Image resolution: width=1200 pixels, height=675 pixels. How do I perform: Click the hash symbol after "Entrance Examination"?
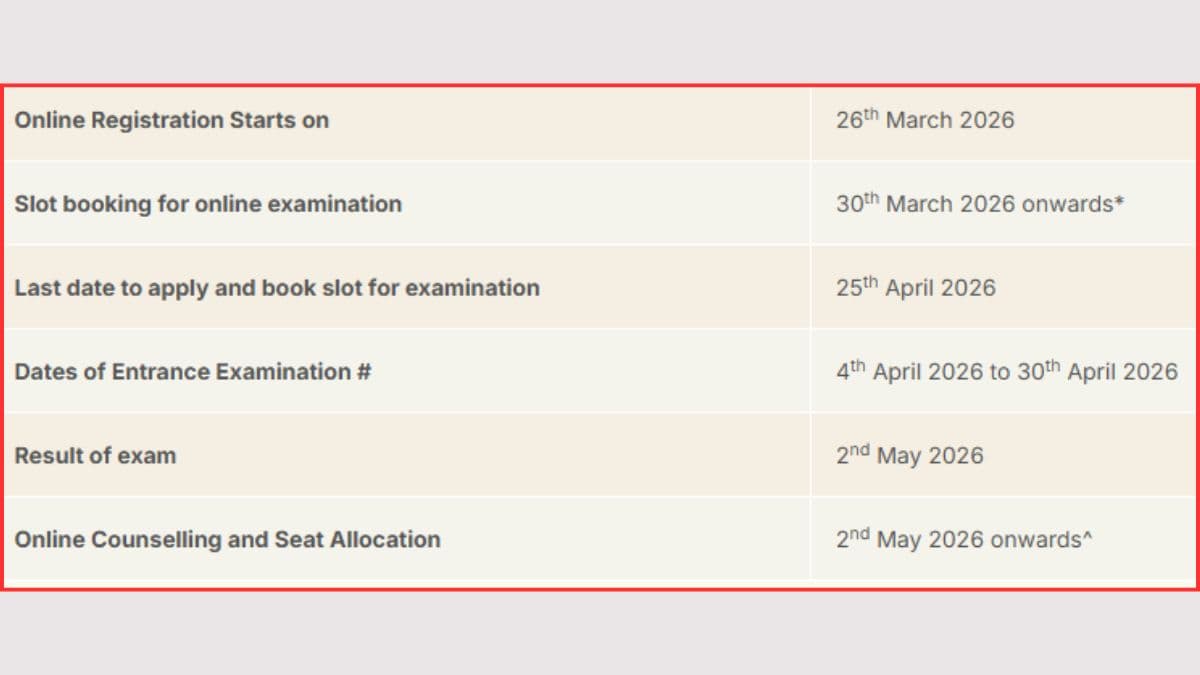click(363, 372)
